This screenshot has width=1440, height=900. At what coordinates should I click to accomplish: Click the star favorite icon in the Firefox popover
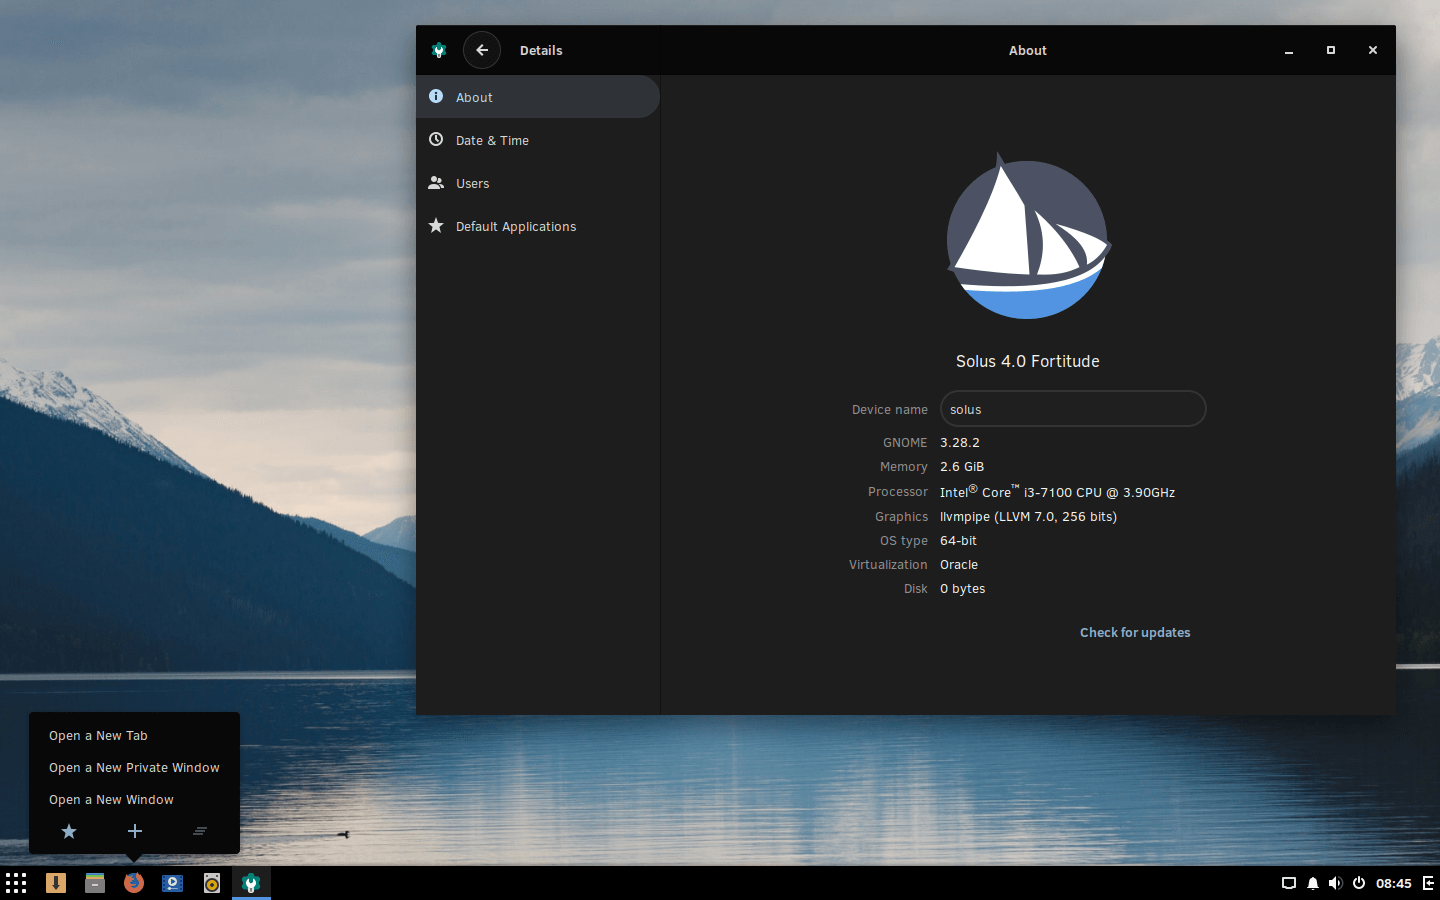point(69,831)
